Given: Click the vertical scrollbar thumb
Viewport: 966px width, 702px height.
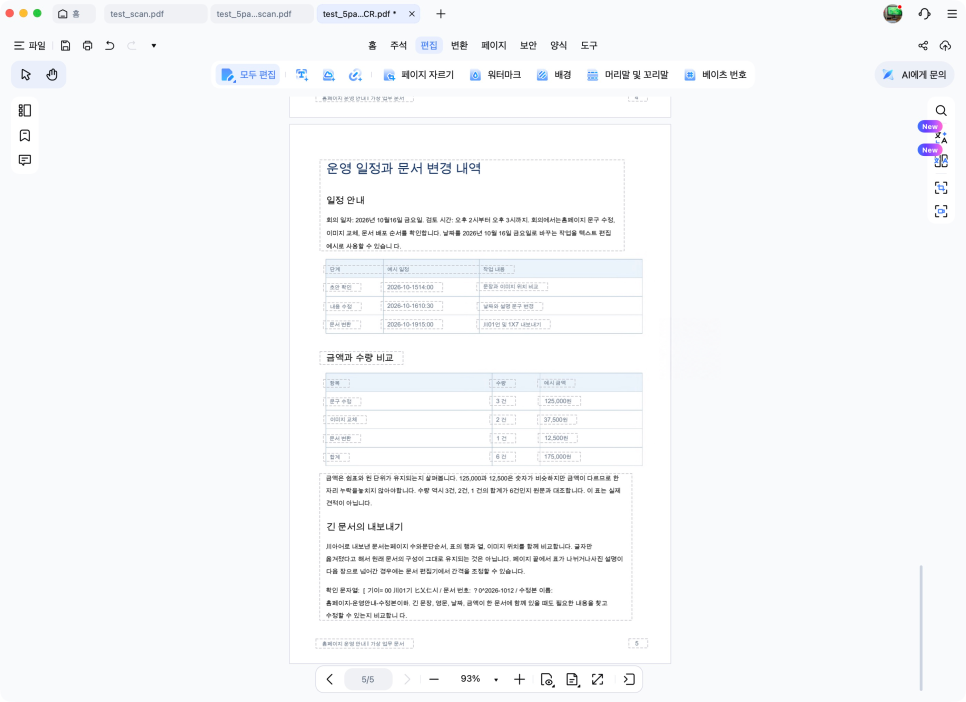Looking at the screenshot, I should [x=921, y=627].
